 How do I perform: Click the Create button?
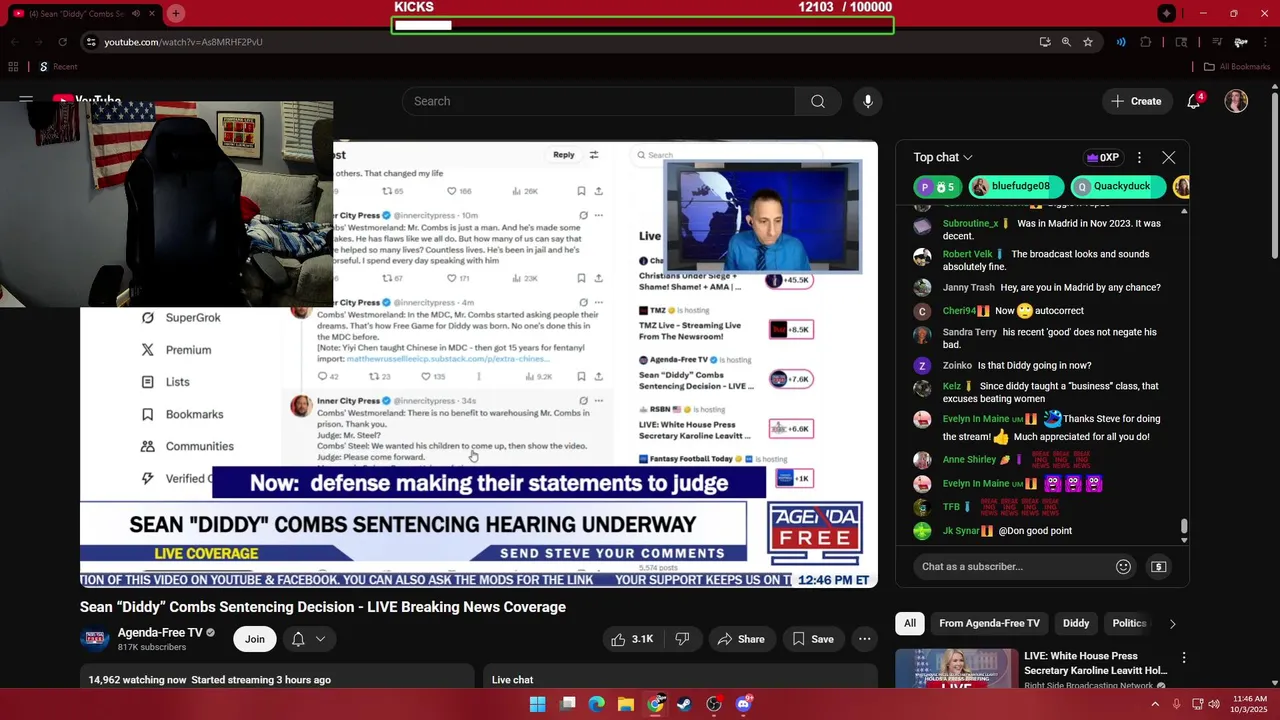[1136, 101]
